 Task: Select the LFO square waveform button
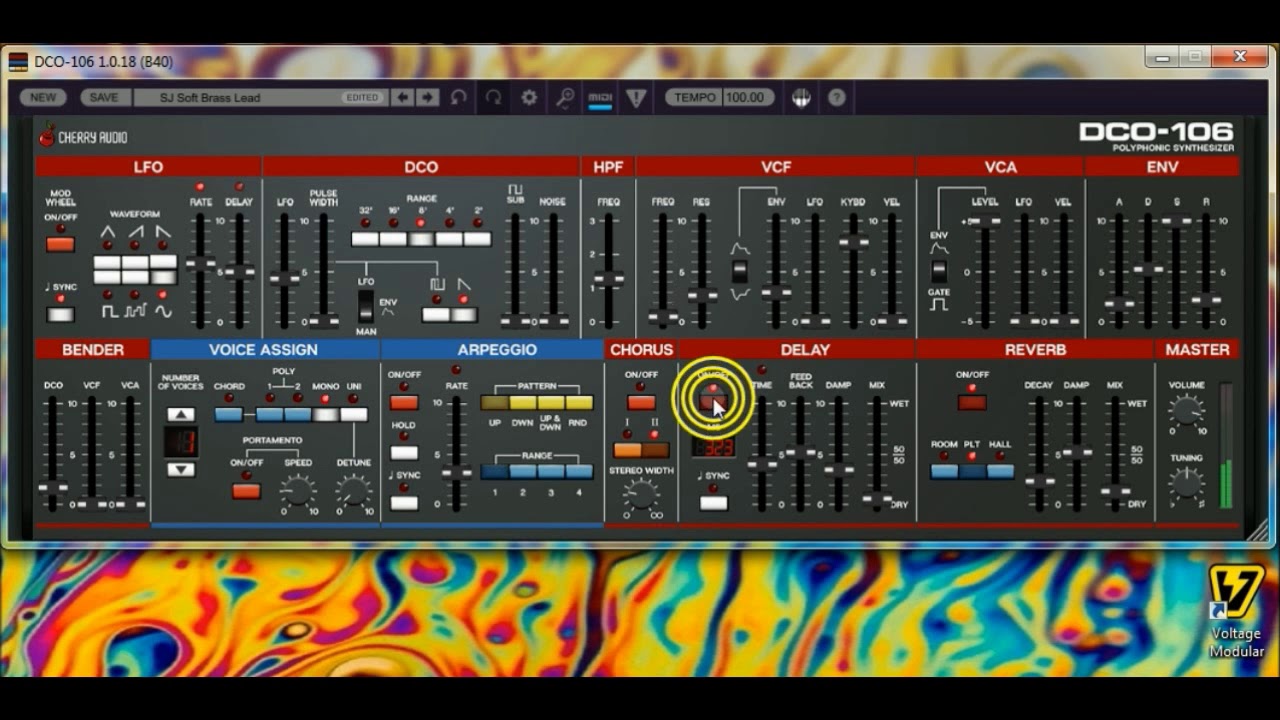pos(107,277)
